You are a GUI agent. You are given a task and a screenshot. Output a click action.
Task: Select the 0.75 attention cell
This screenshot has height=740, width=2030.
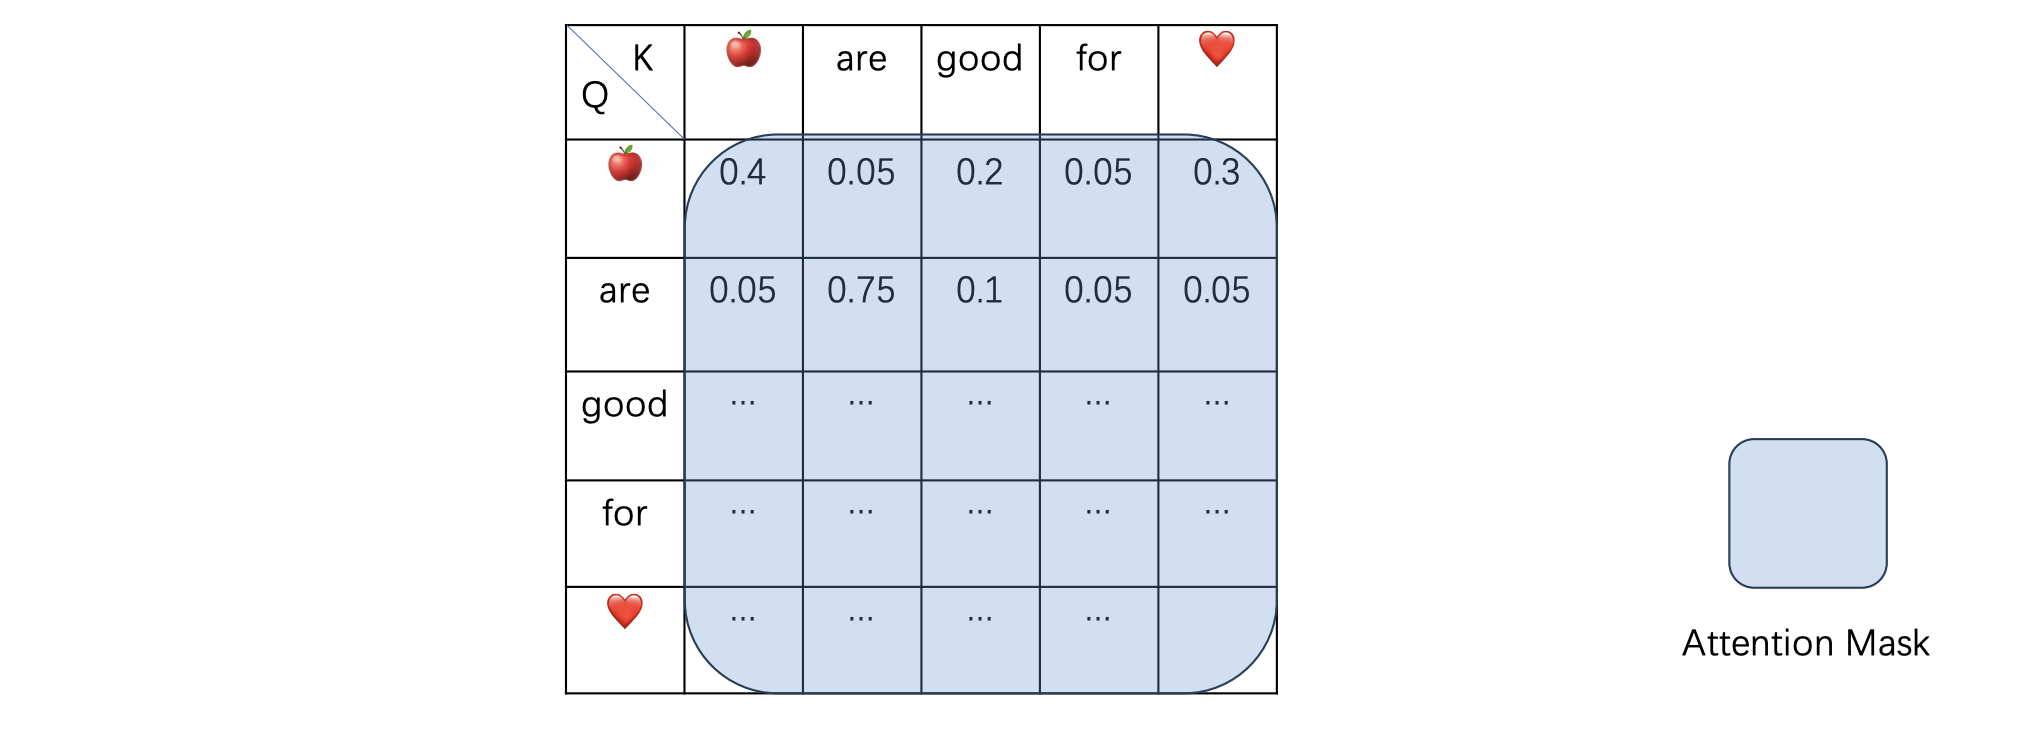click(x=861, y=315)
